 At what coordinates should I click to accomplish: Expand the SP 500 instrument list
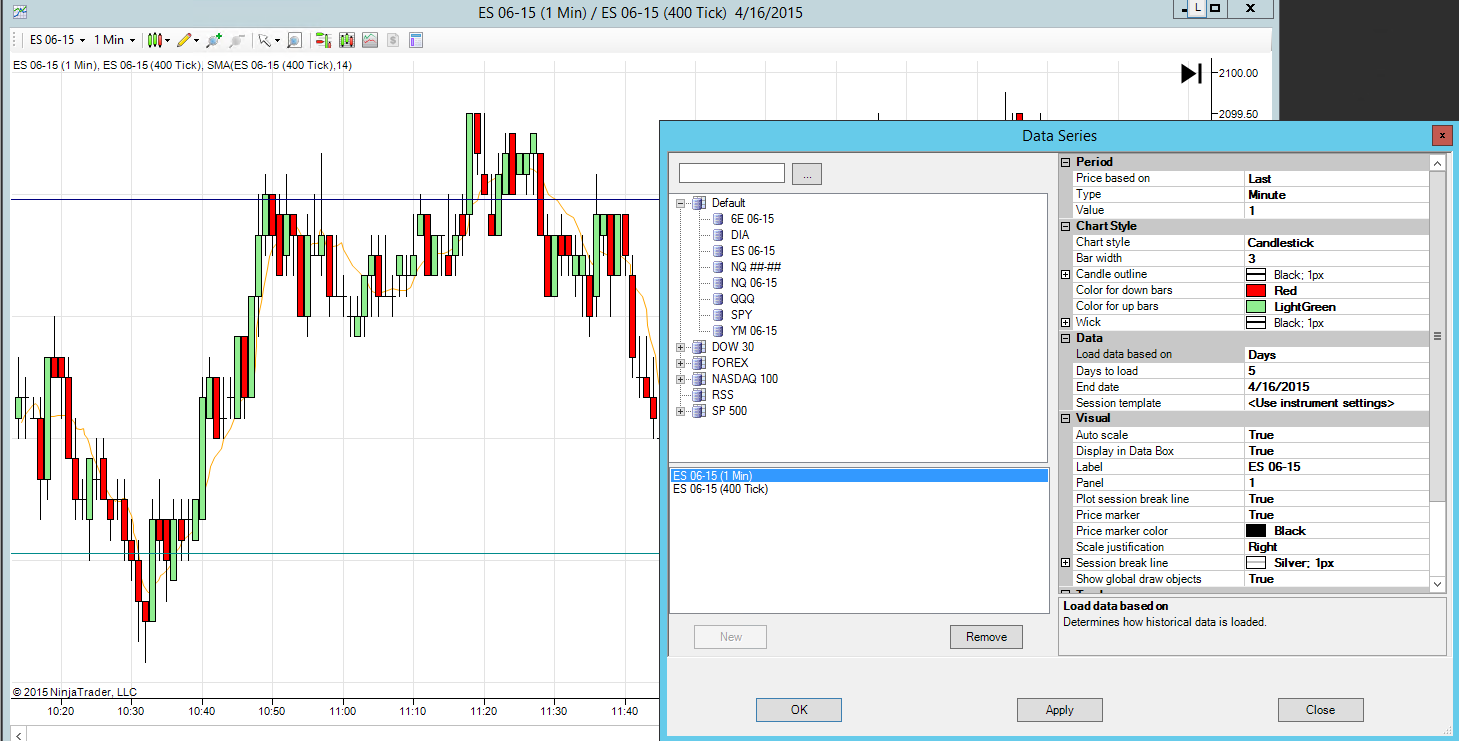pos(681,411)
